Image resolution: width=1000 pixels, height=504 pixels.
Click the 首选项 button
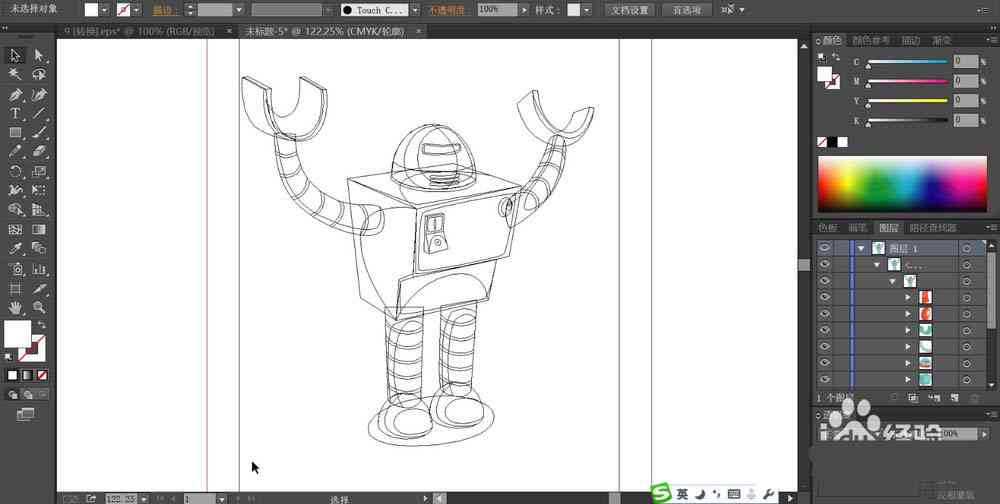pyautogui.click(x=686, y=10)
